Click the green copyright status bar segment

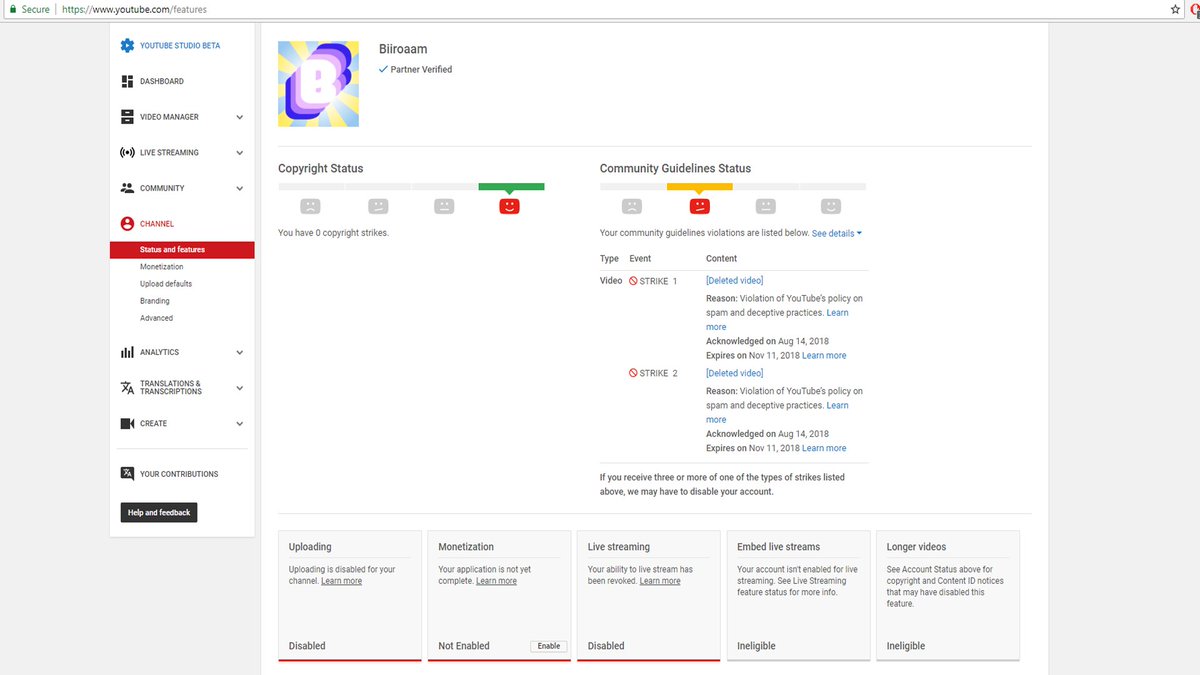(x=511, y=186)
